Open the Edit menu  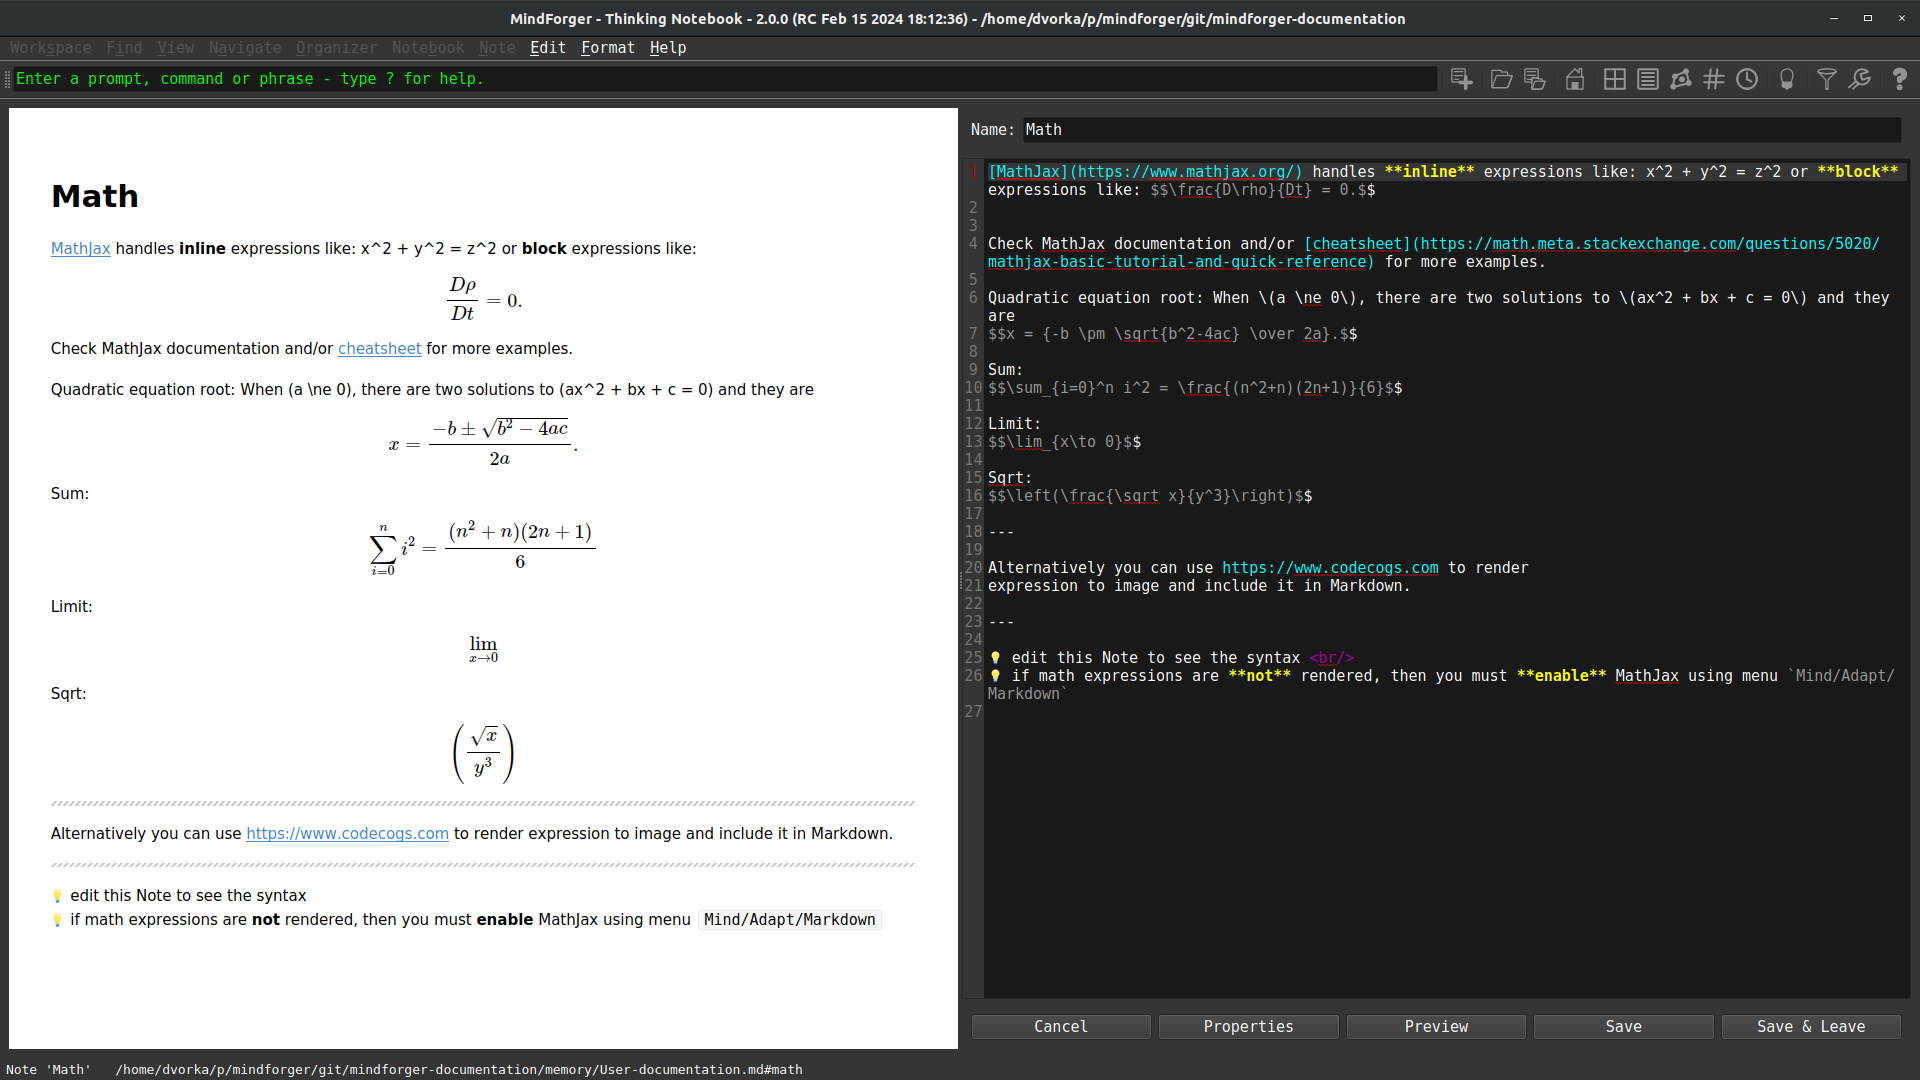pos(547,48)
